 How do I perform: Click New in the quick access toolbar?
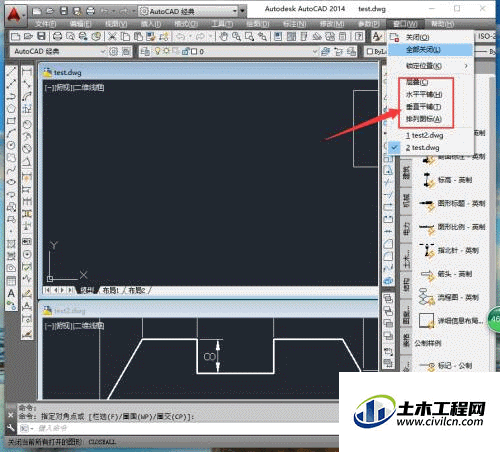pyautogui.click(x=36, y=11)
